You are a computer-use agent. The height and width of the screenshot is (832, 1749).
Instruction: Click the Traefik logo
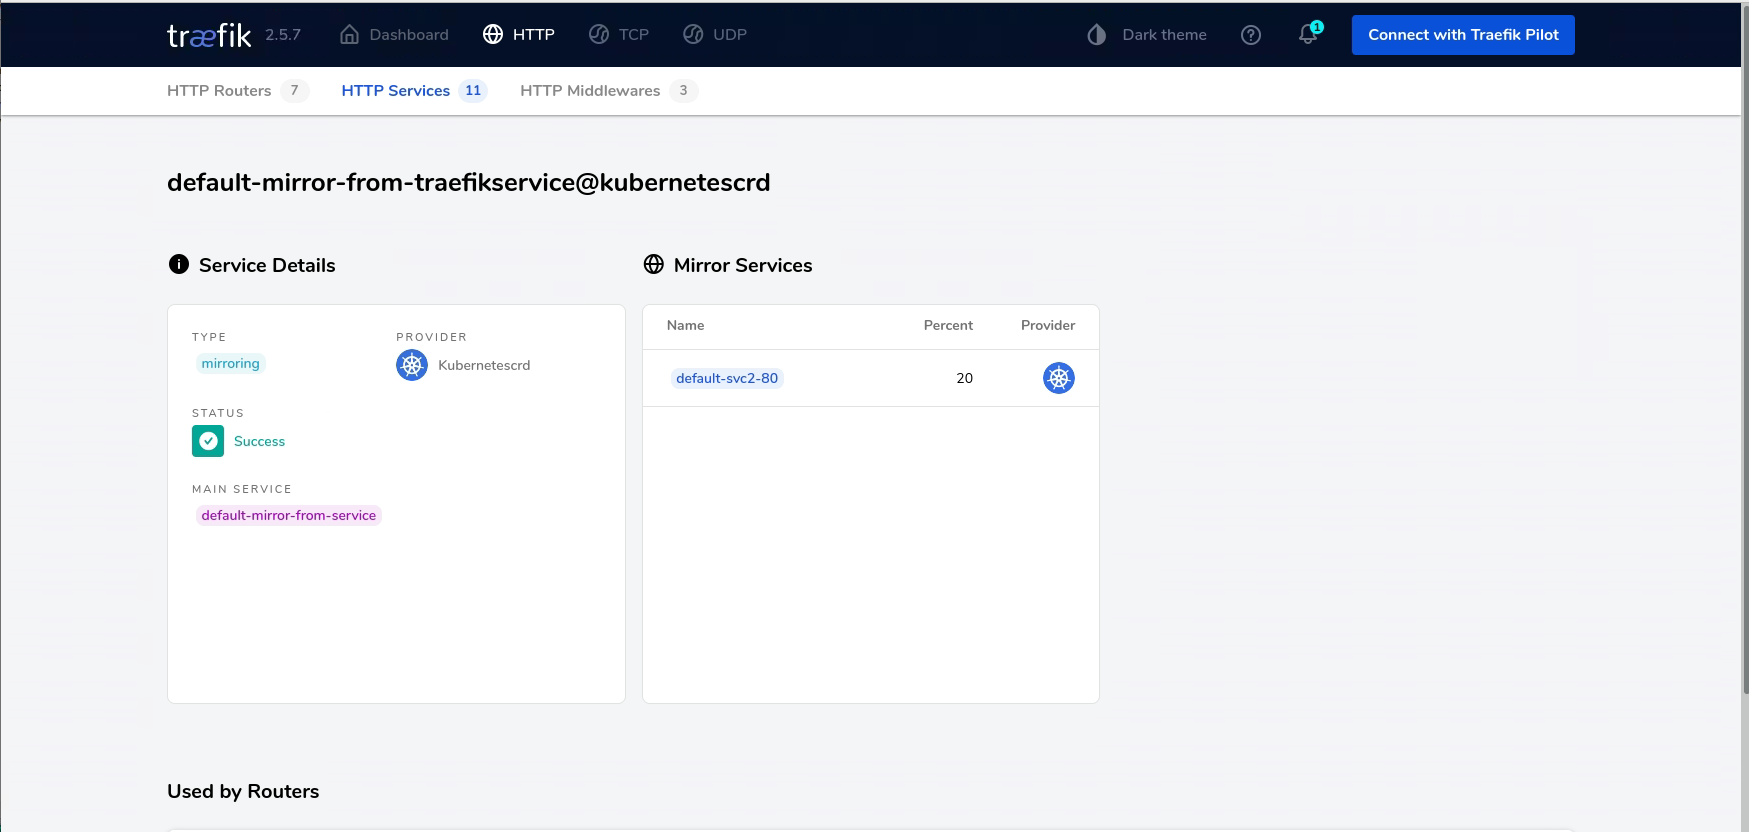pyautogui.click(x=209, y=36)
